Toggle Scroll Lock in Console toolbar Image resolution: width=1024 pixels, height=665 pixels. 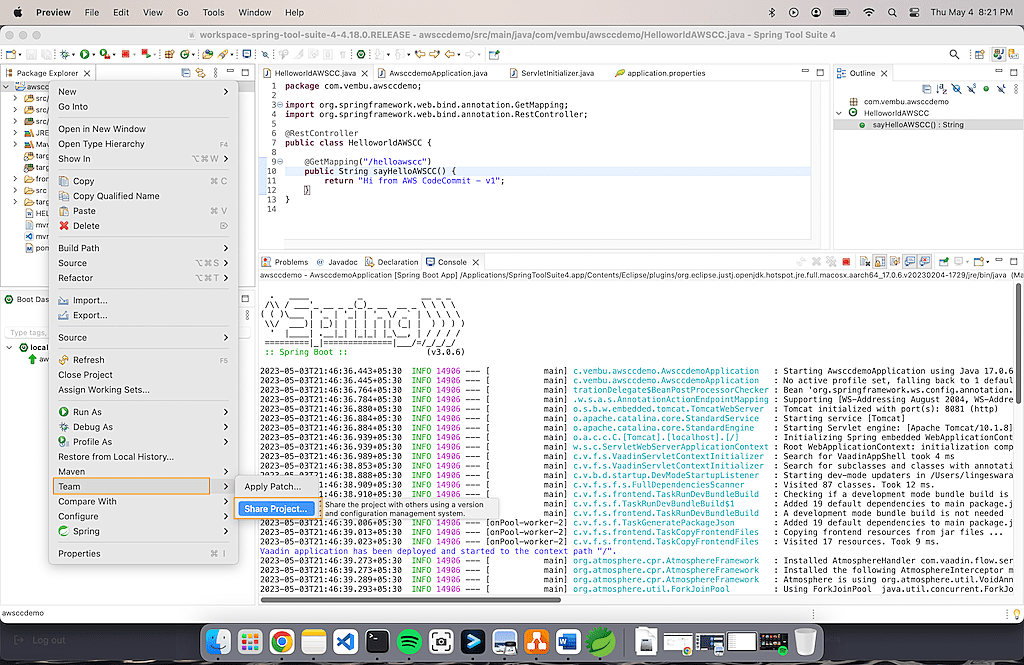[x=880, y=262]
